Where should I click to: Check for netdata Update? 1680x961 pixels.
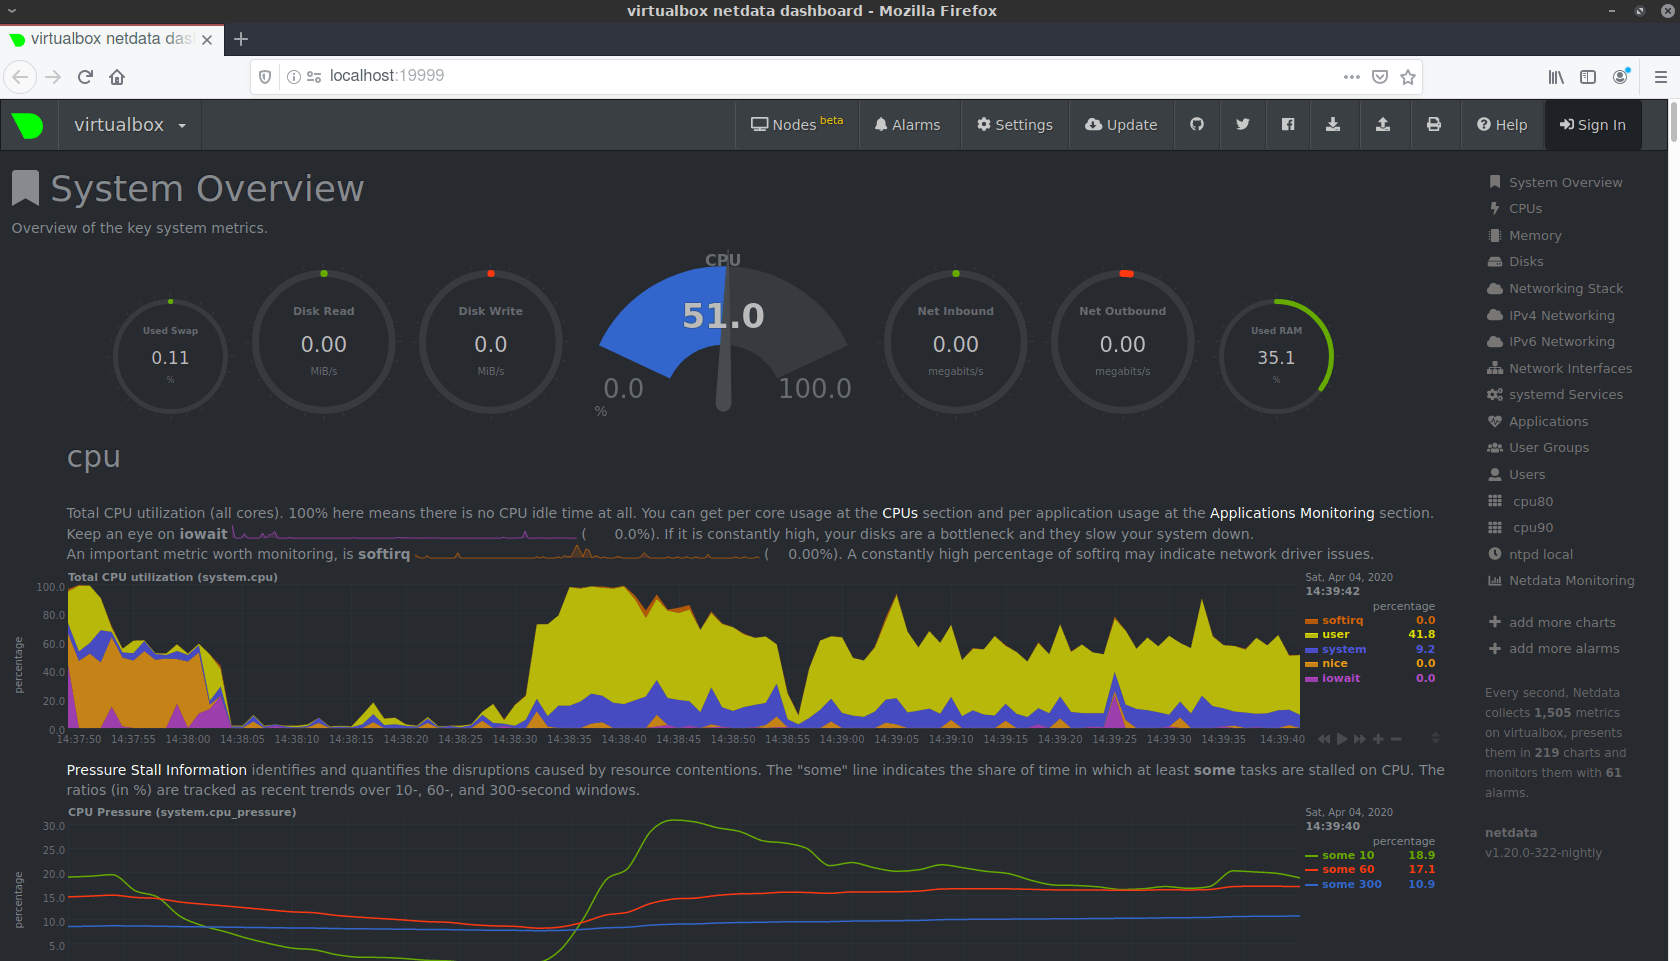[x=1121, y=125]
